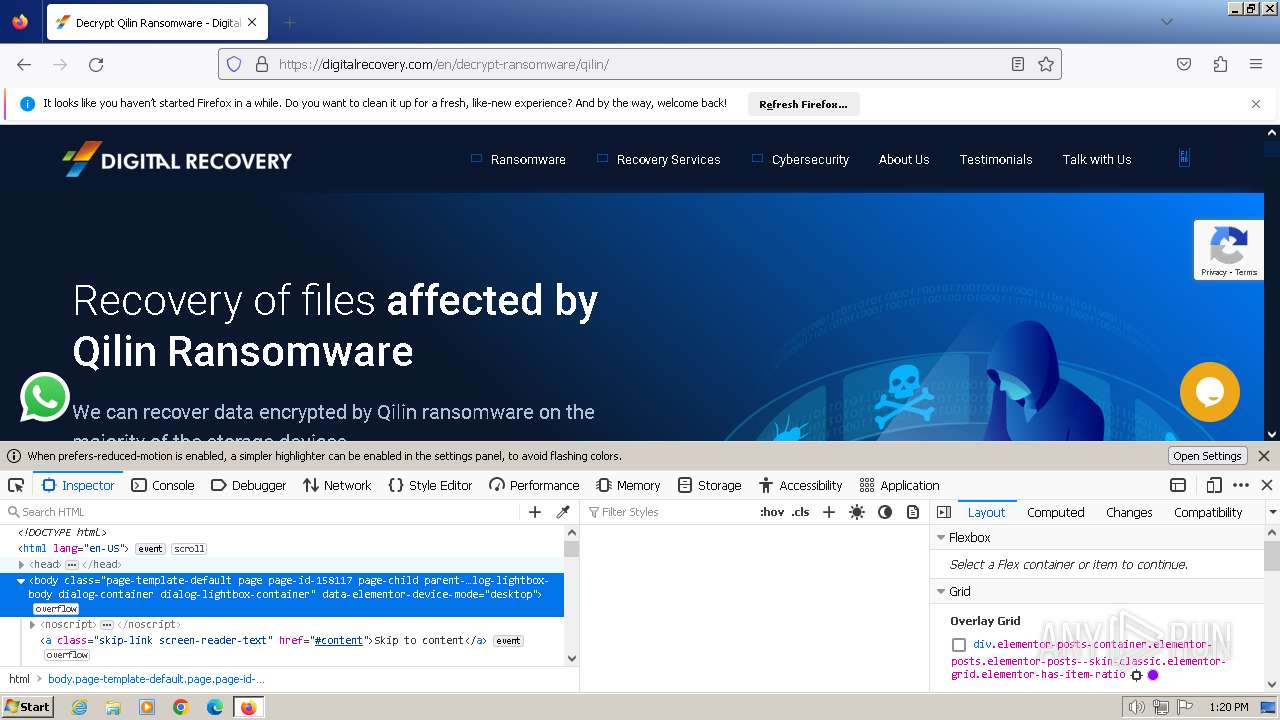Select an iframe as the target document
The width and height of the screenshot is (1280, 720).
tap(1178, 485)
